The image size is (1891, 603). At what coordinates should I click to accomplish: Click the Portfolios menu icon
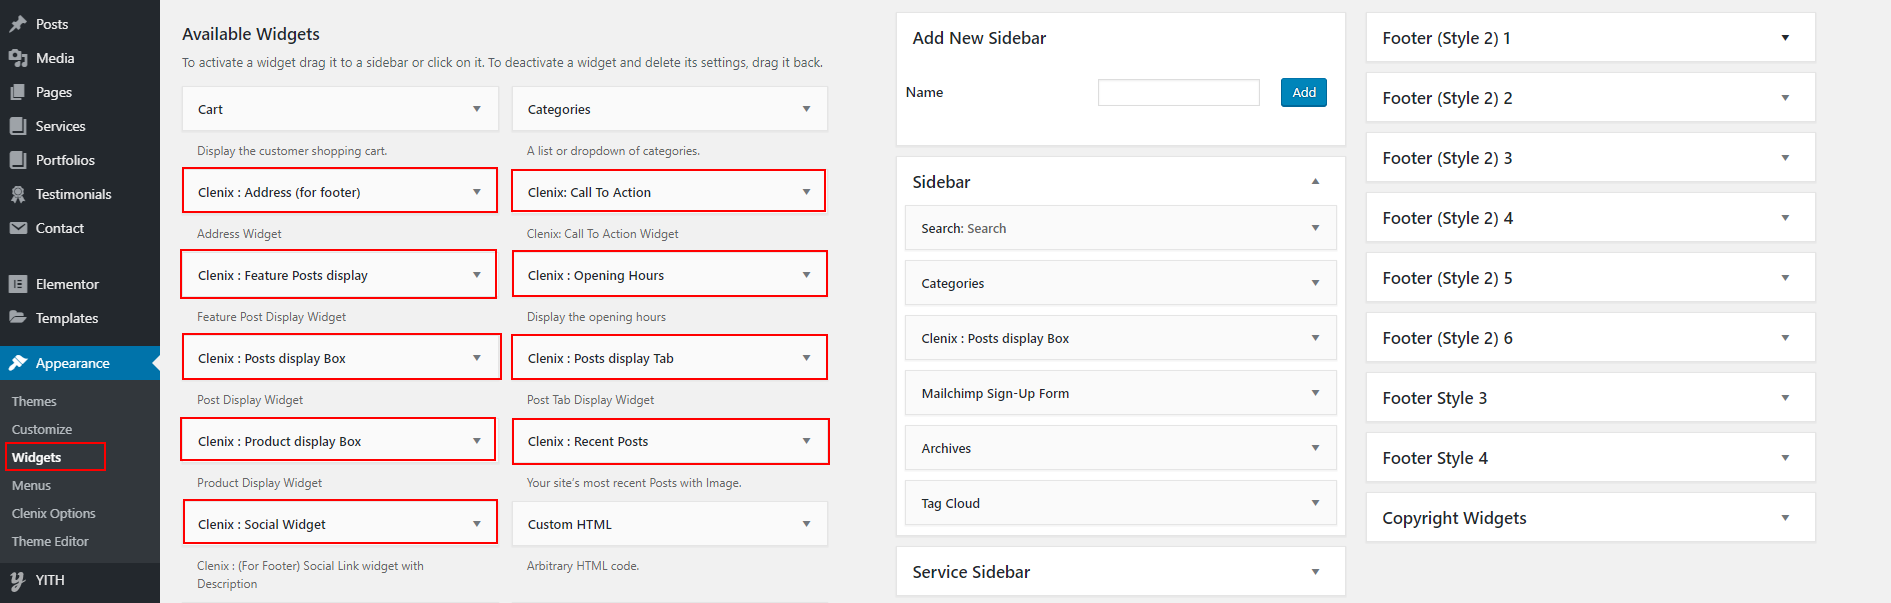(x=18, y=160)
